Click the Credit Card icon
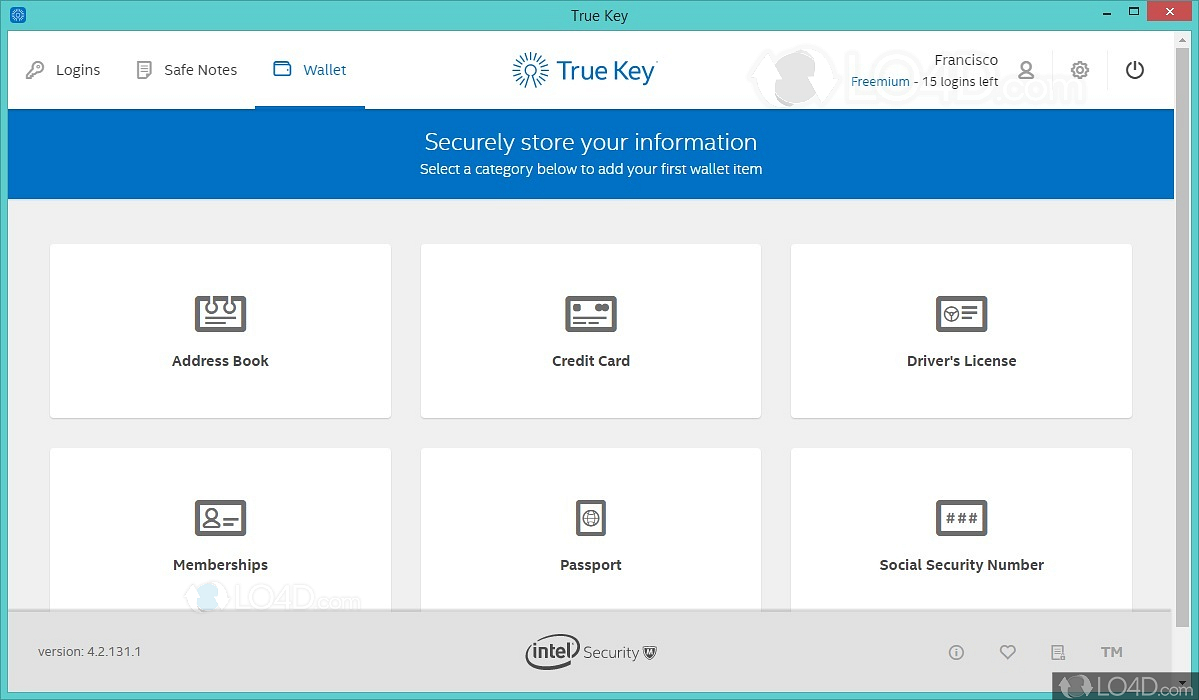This screenshot has width=1199, height=700. [x=591, y=314]
